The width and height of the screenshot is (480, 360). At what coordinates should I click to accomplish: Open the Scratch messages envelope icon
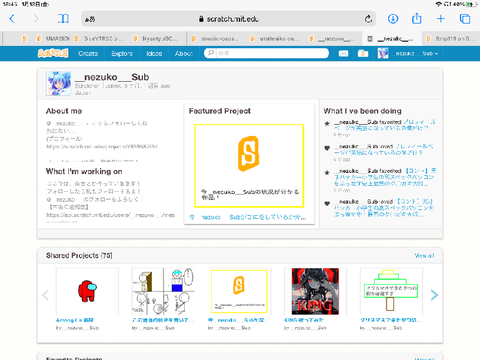(x=343, y=53)
